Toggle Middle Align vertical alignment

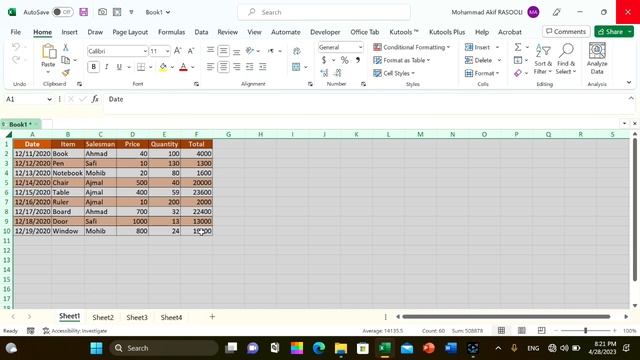tap(223, 51)
